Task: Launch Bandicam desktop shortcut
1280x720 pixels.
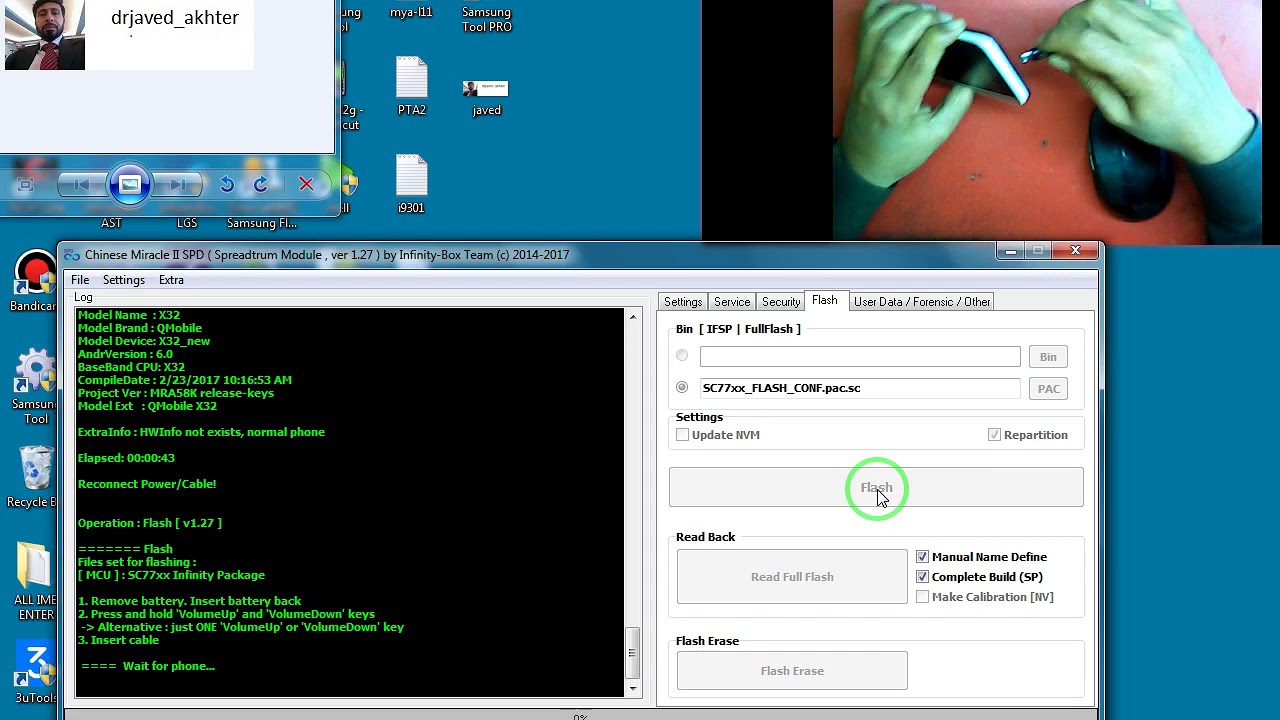Action: click(35, 282)
